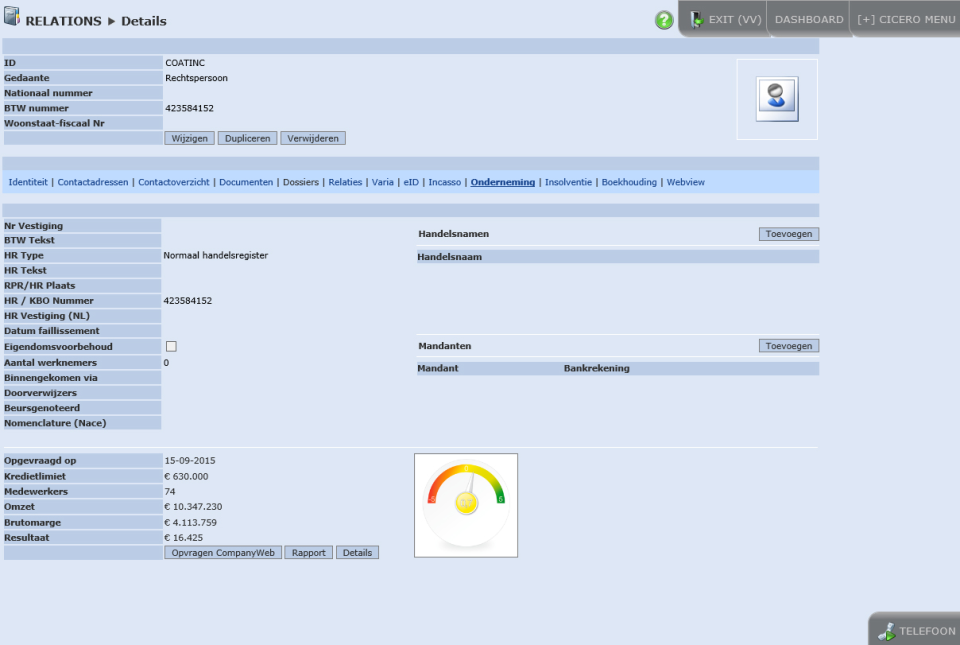Click the Wijzigen button
Viewport: 960px width, 645px height.
click(189, 138)
